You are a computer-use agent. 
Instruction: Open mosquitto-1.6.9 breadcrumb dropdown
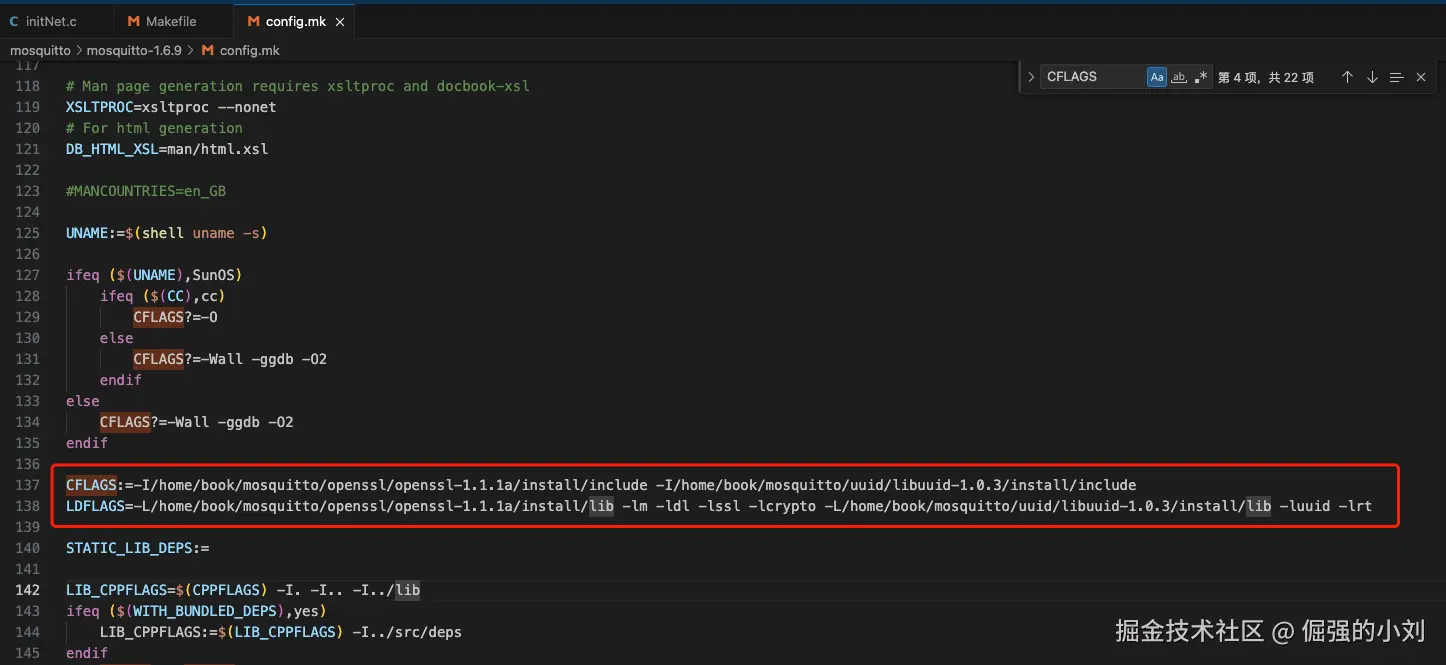(x=134, y=50)
